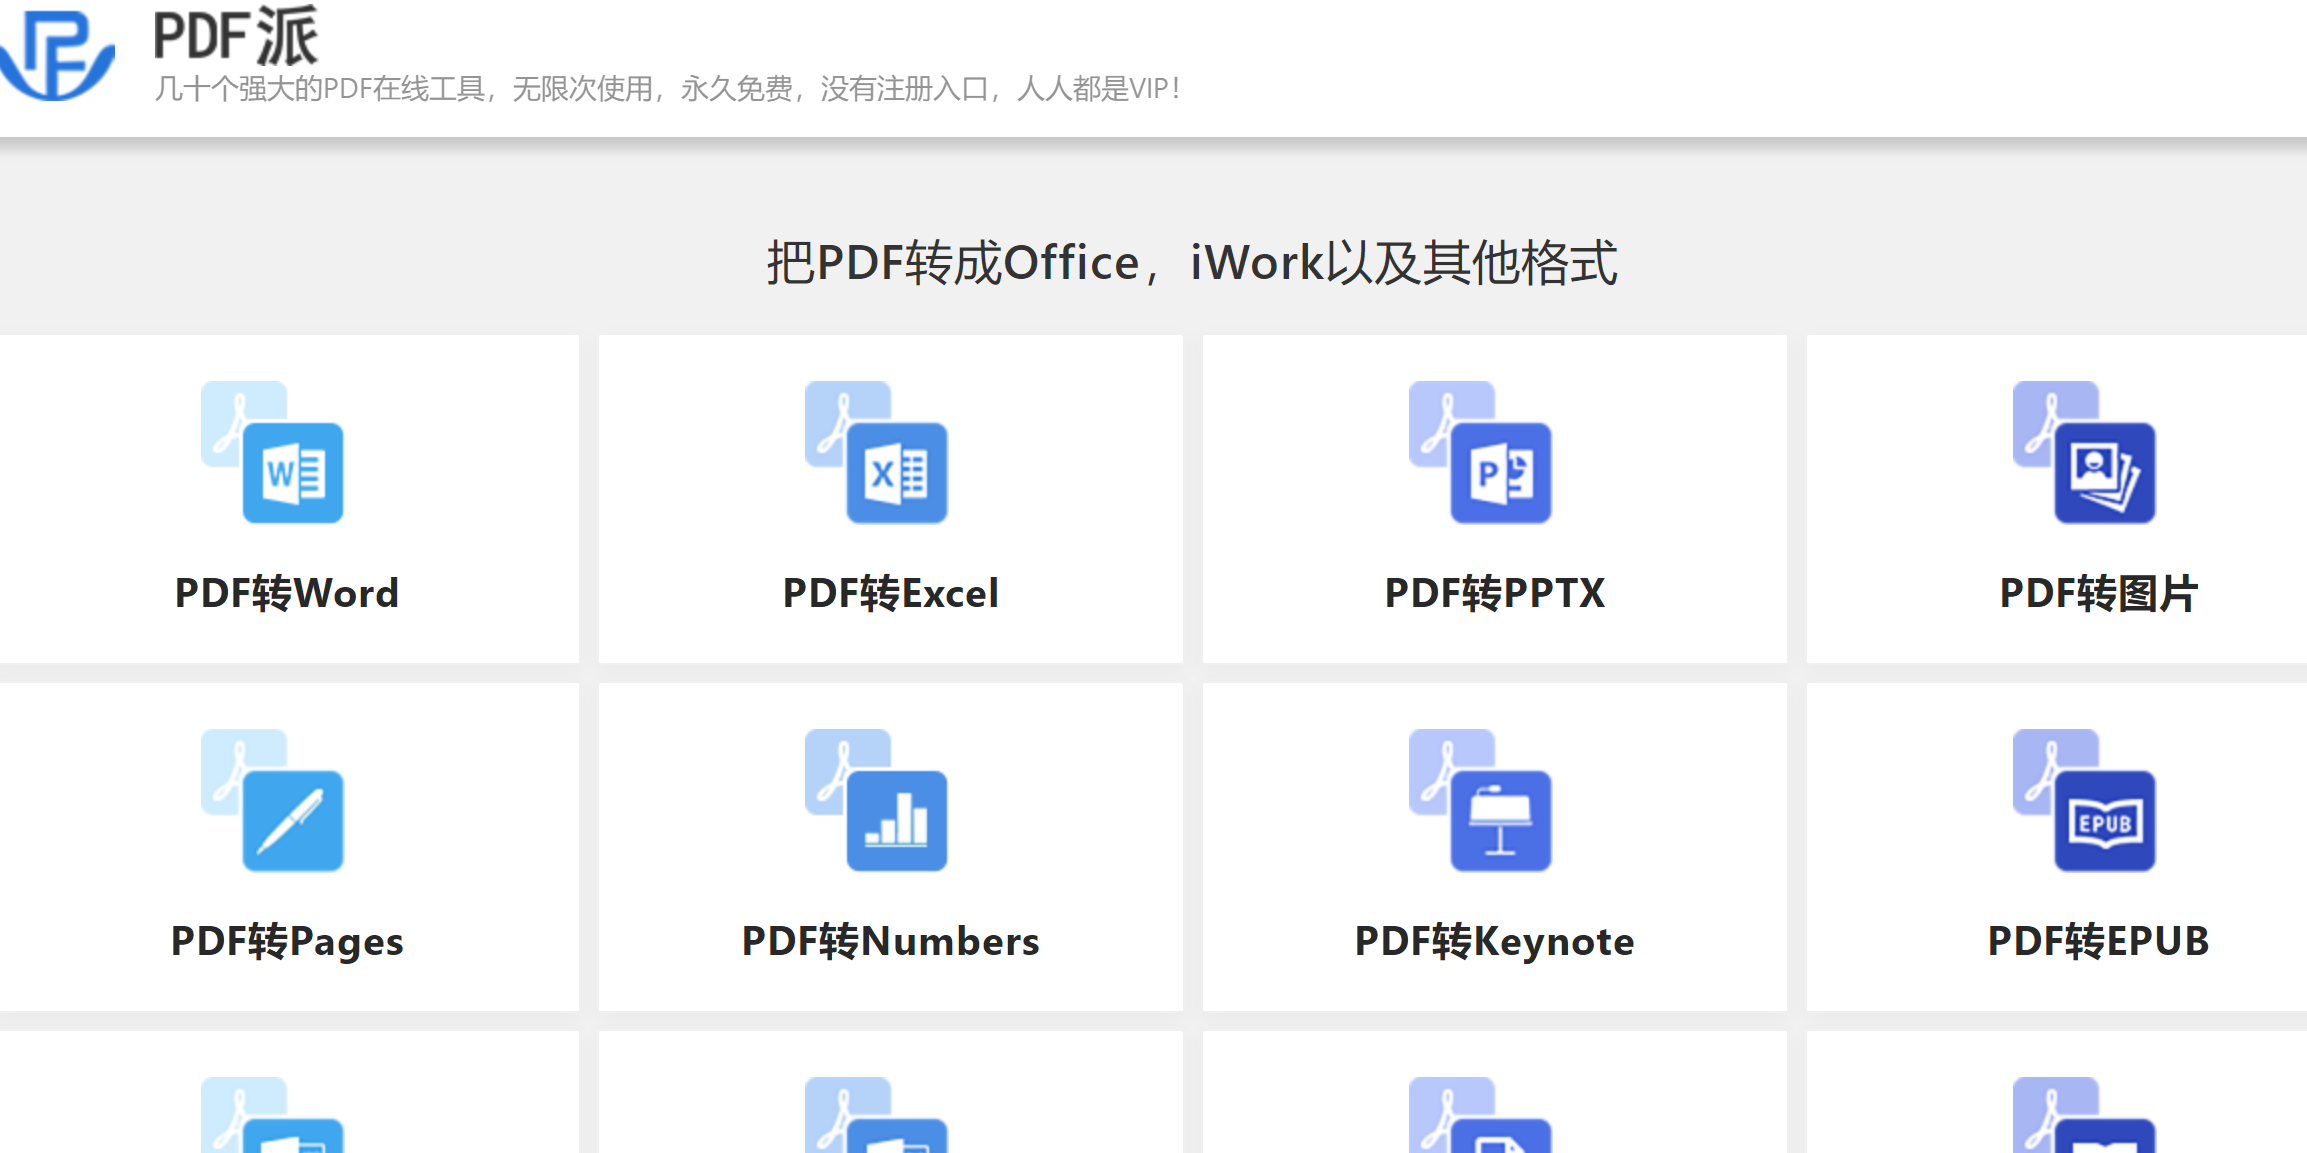
Task: Click the PDF转Numbers label
Action: pyautogui.click(x=890, y=941)
